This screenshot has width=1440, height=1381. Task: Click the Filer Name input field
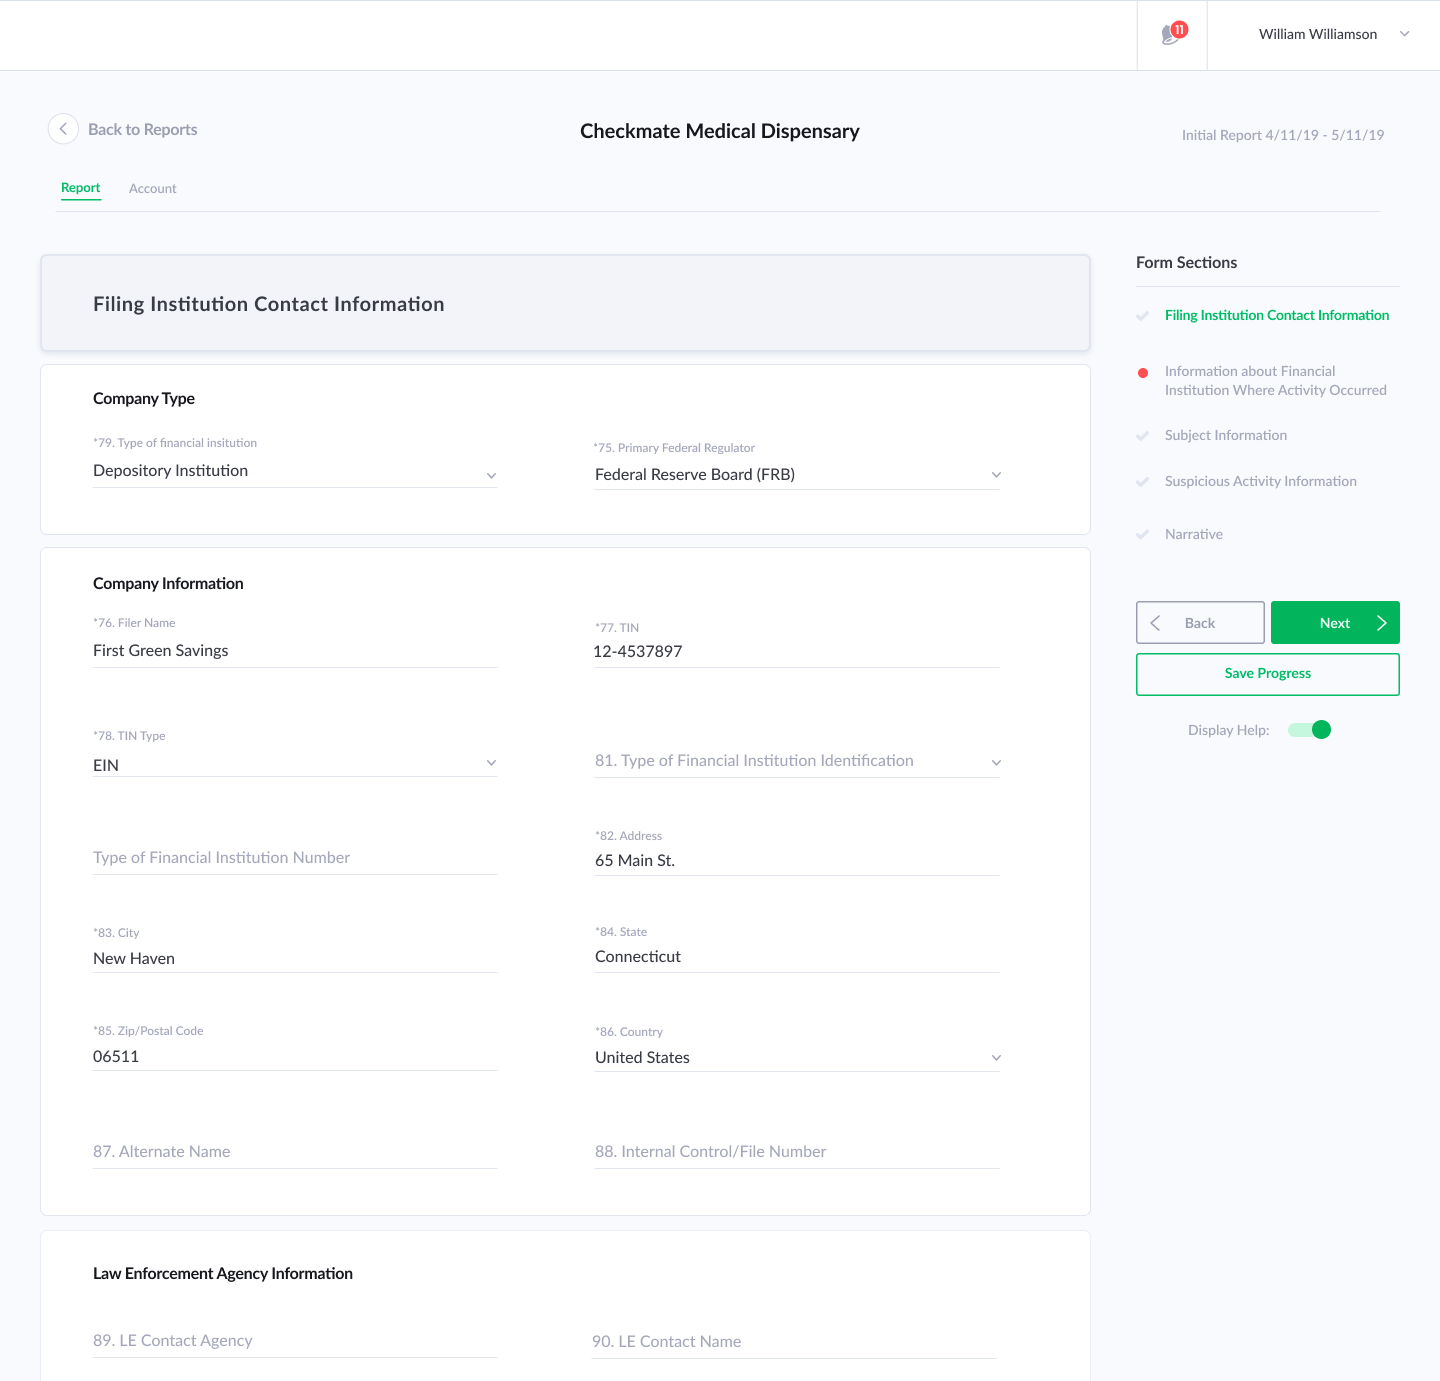point(295,651)
